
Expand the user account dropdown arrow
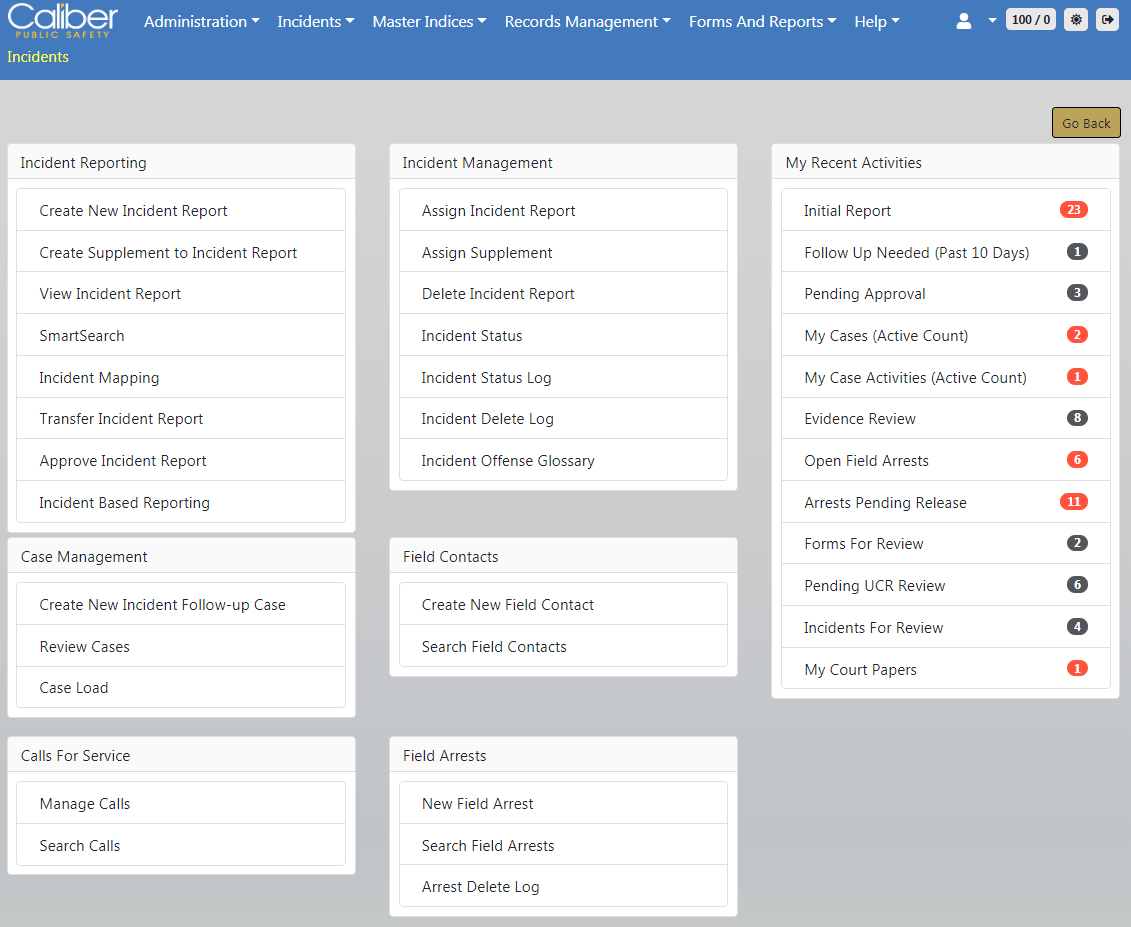point(992,21)
